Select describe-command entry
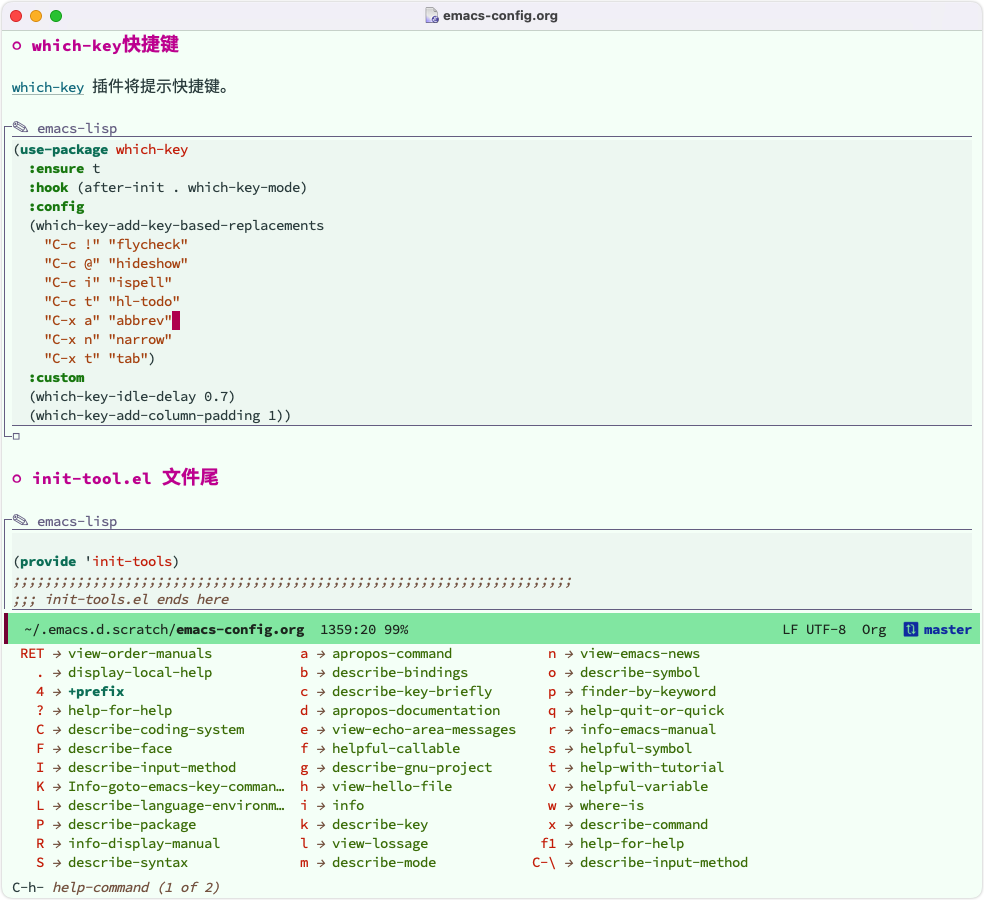This screenshot has width=984, height=900. point(644,824)
